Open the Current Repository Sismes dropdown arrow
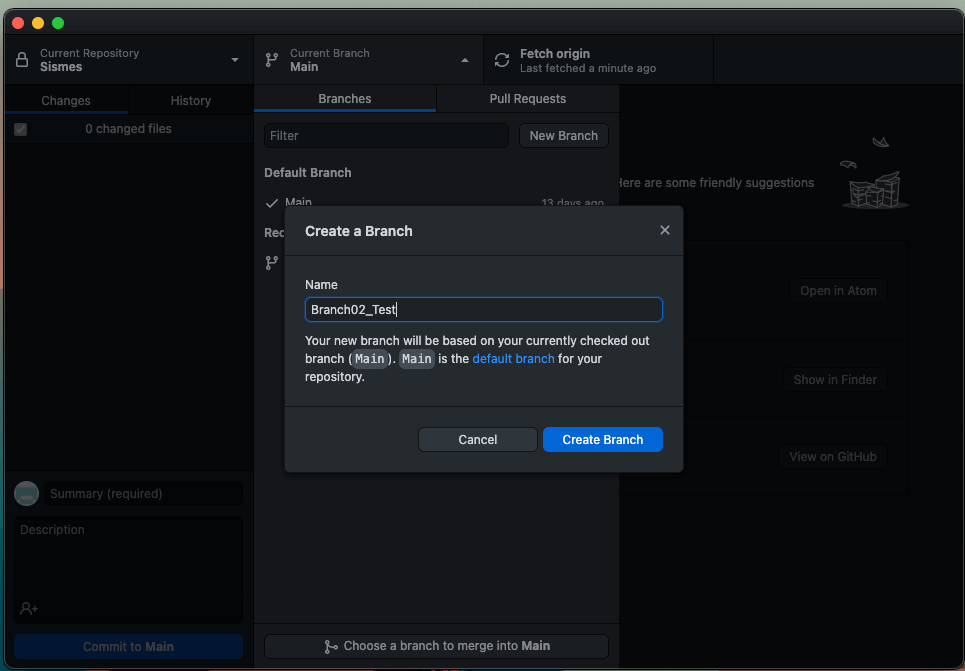The height and width of the screenshot is (671, 965). tap(234, 60)
